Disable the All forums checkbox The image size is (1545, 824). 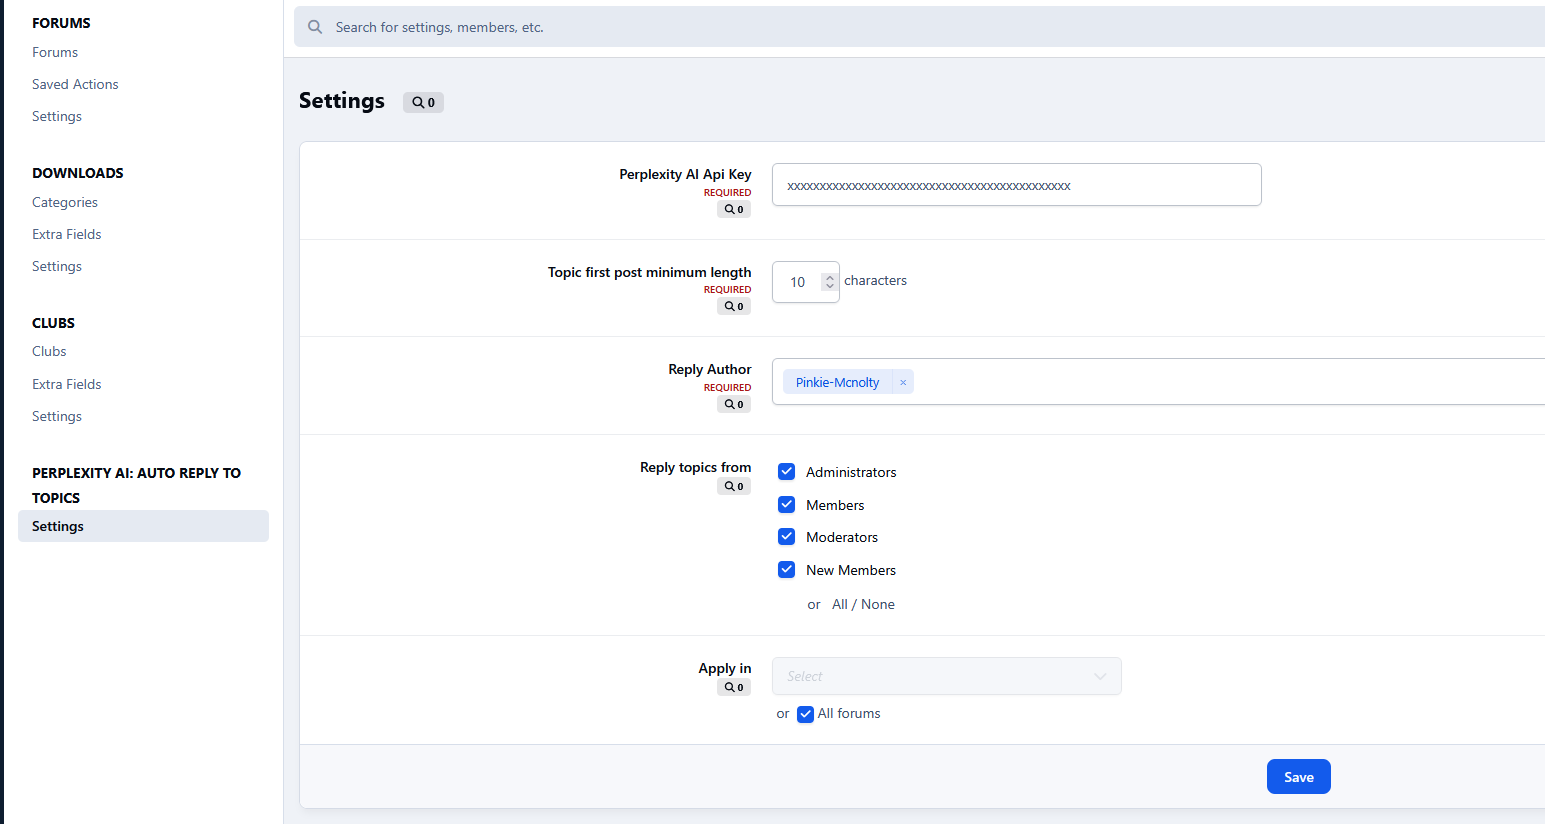click(x=805, y=714)
